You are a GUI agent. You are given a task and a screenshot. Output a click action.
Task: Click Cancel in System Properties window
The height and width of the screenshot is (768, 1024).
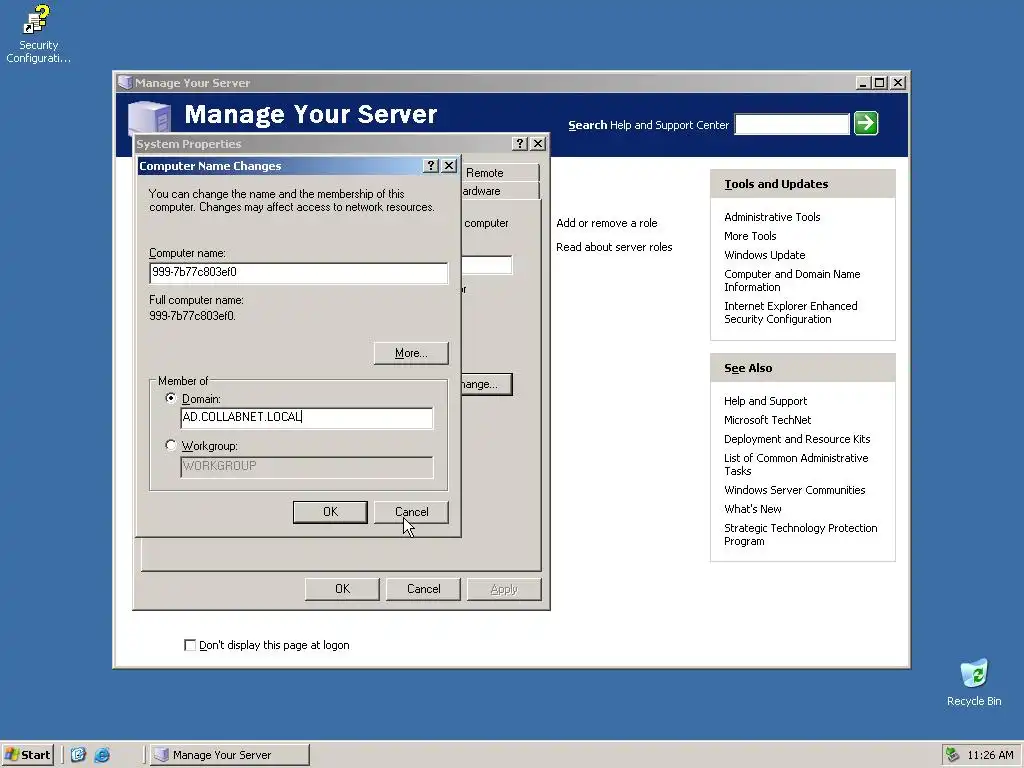[x=423, y=589]
